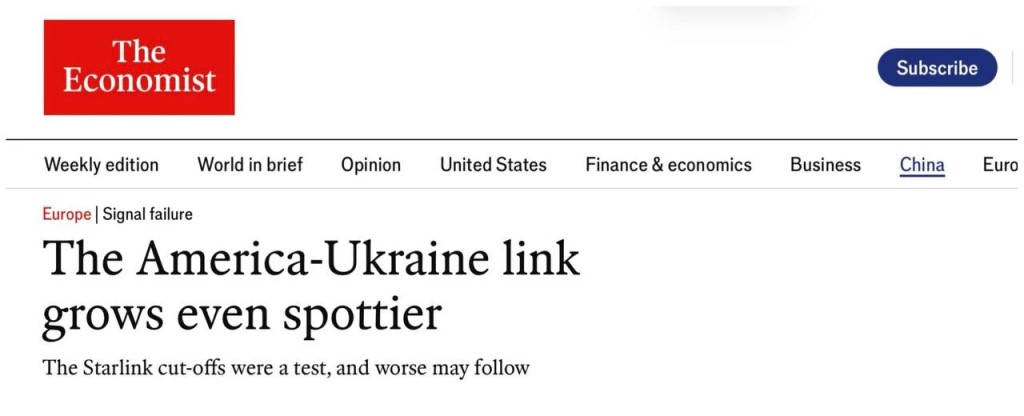Click The Economist red logo
1024x416 pixels.
(x=139, y=67)
